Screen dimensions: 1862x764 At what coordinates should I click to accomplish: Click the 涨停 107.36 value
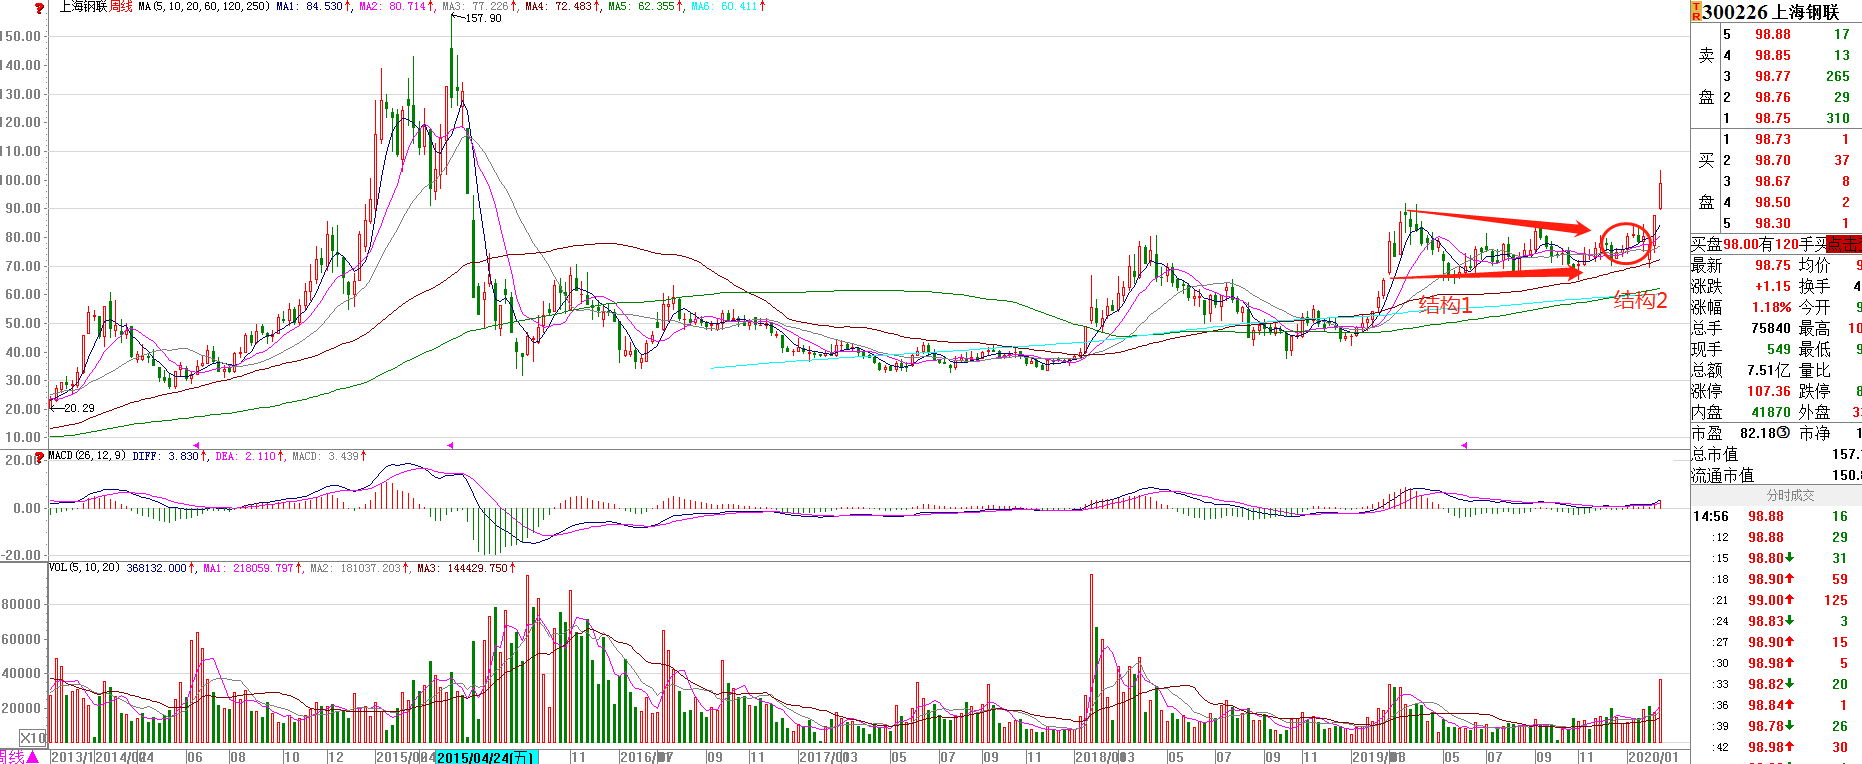(1769, 391)
